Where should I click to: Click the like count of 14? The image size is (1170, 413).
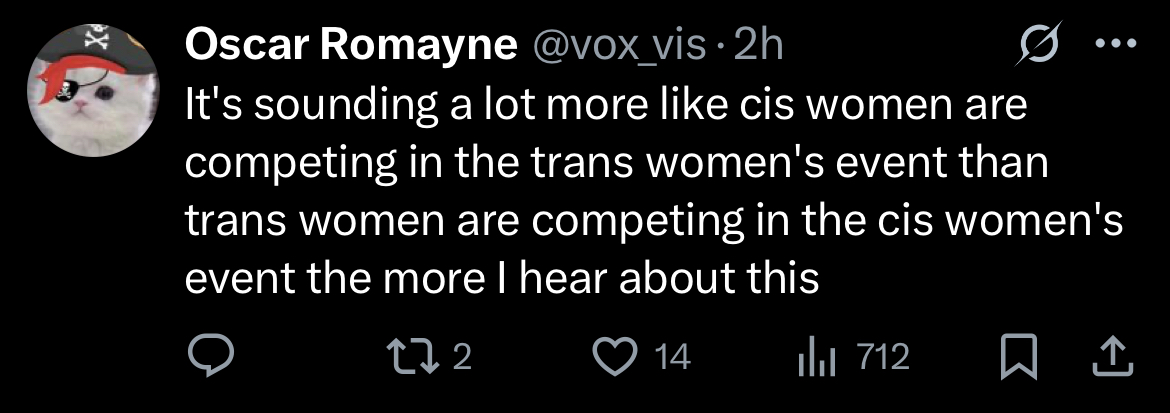point(674,358)
